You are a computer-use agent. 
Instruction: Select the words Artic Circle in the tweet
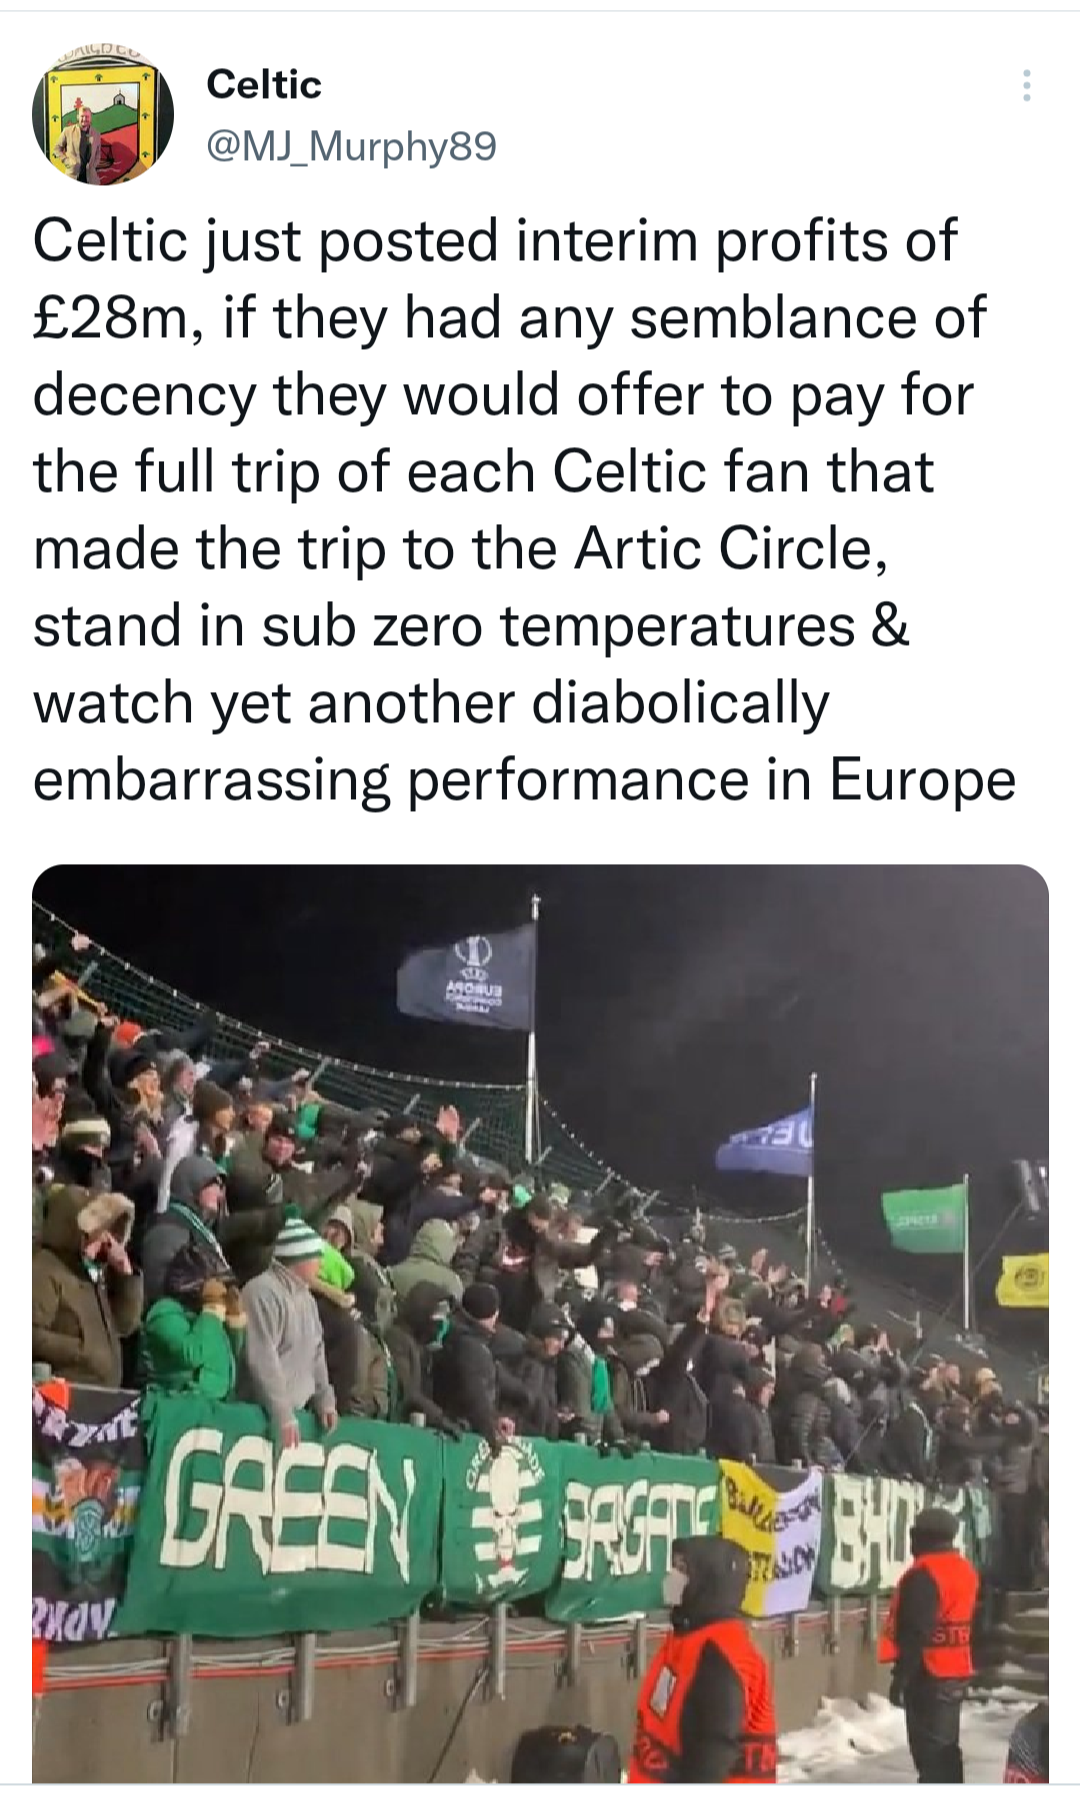tap(730, 549)
